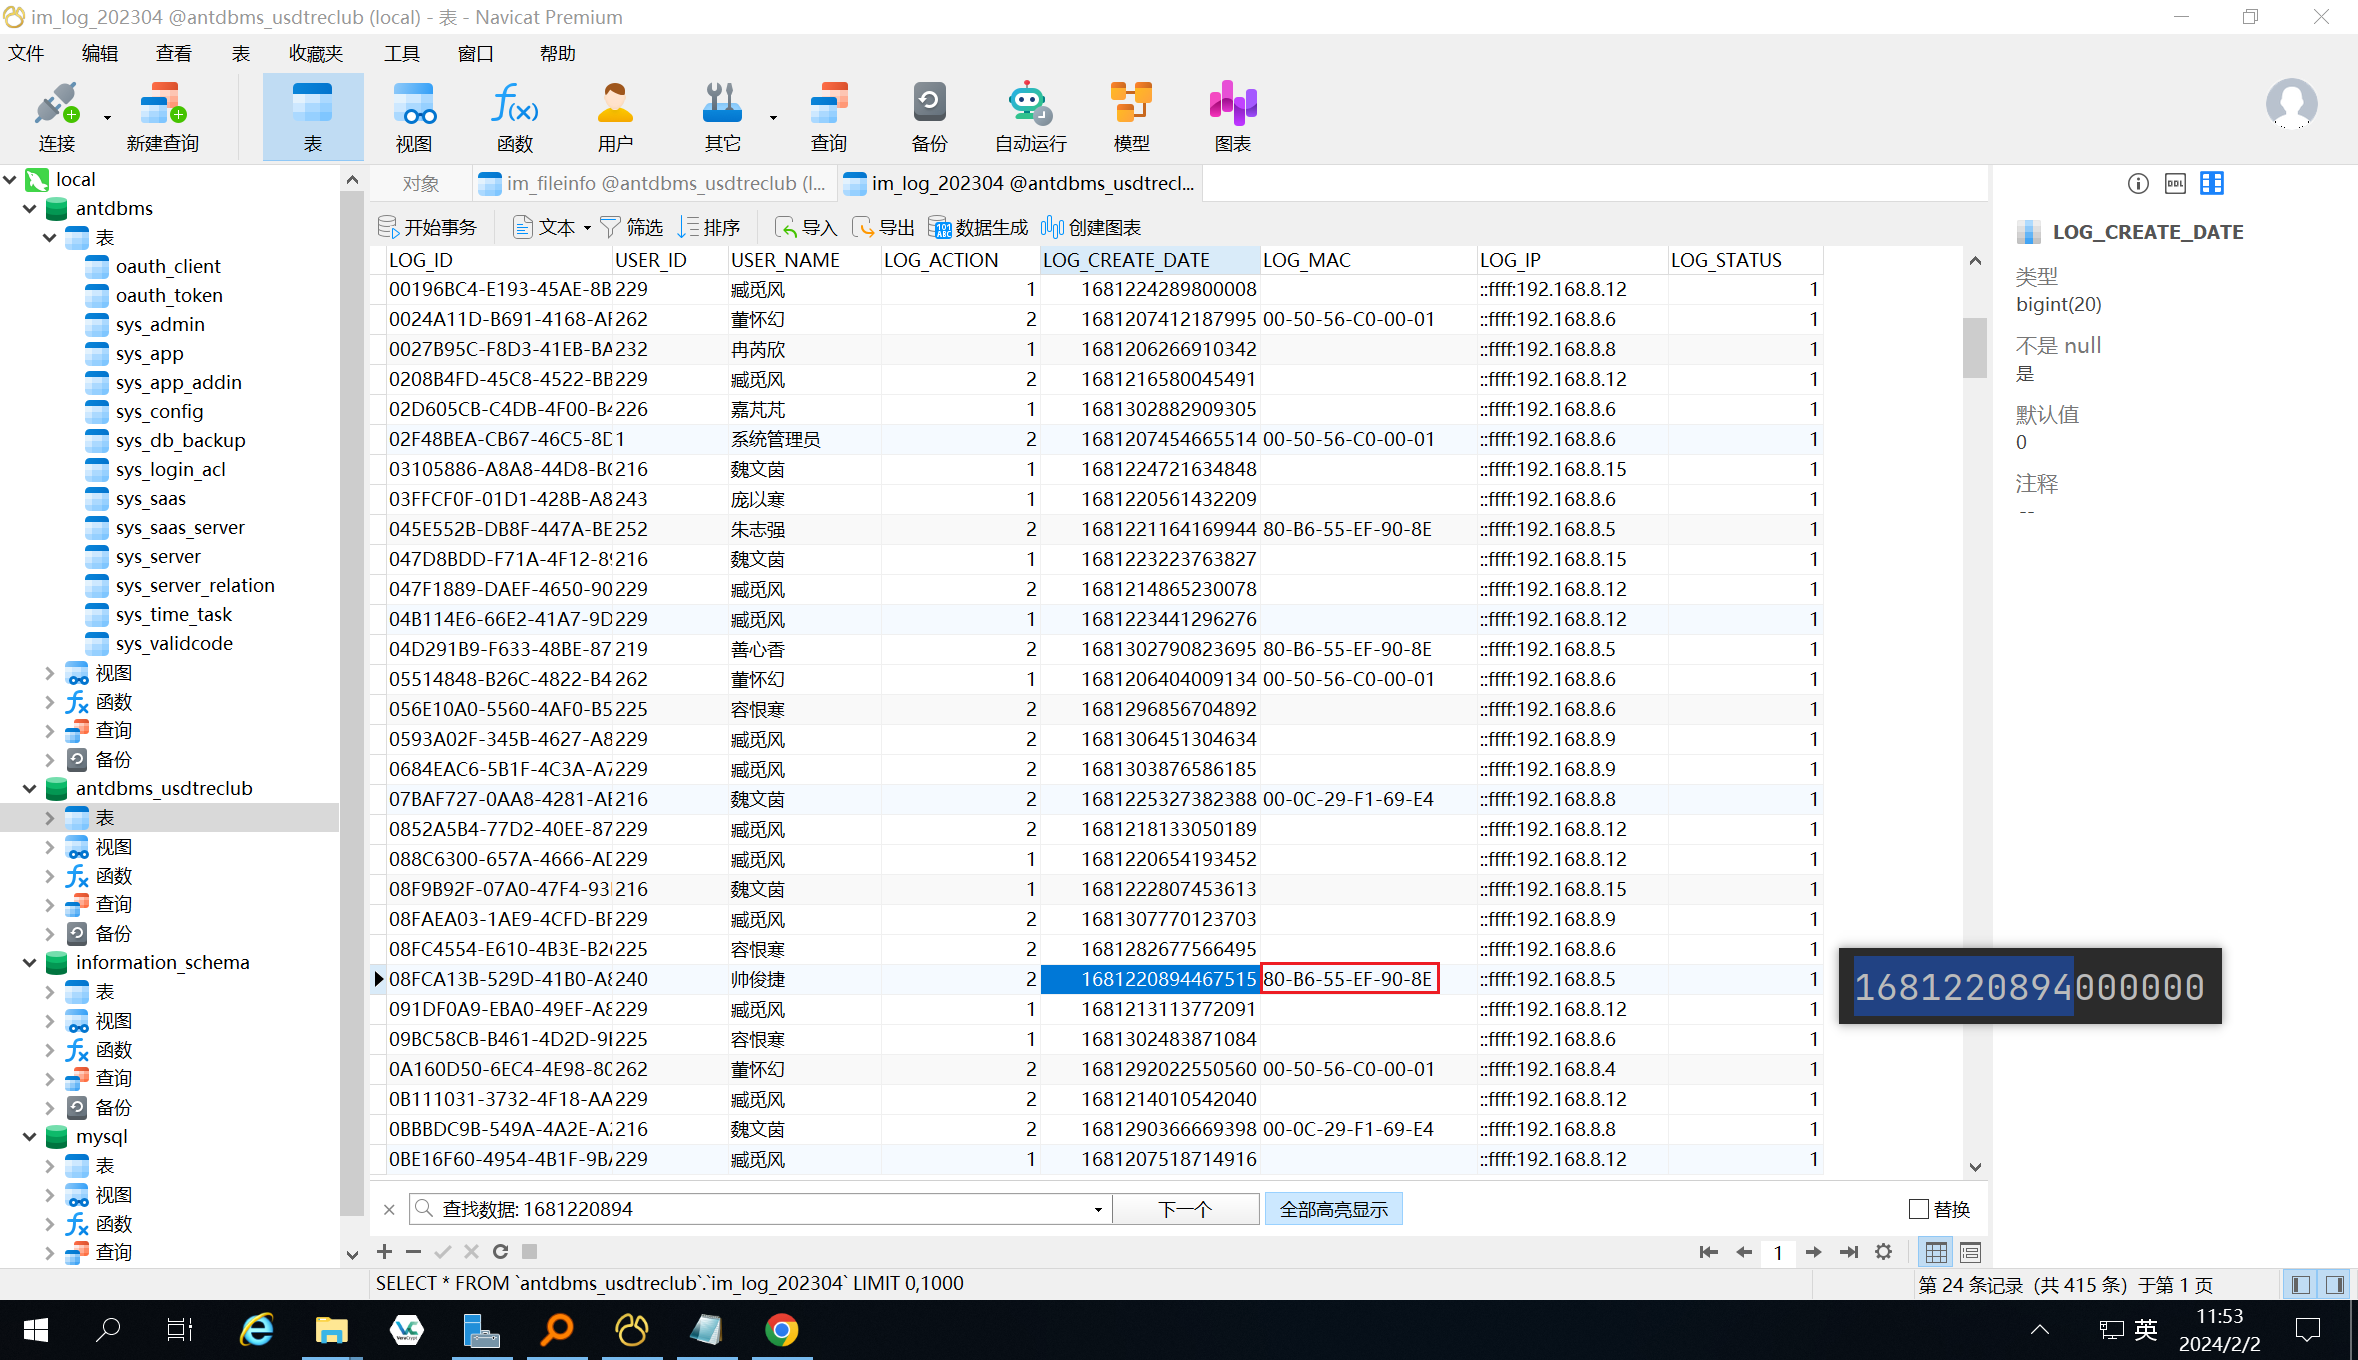
Task: Open File Explorer from the taskbar
Action: tap(332, 1330)
